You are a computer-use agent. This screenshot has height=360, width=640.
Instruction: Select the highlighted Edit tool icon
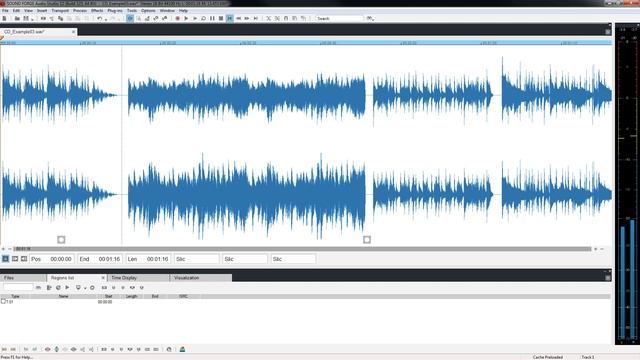130,18
